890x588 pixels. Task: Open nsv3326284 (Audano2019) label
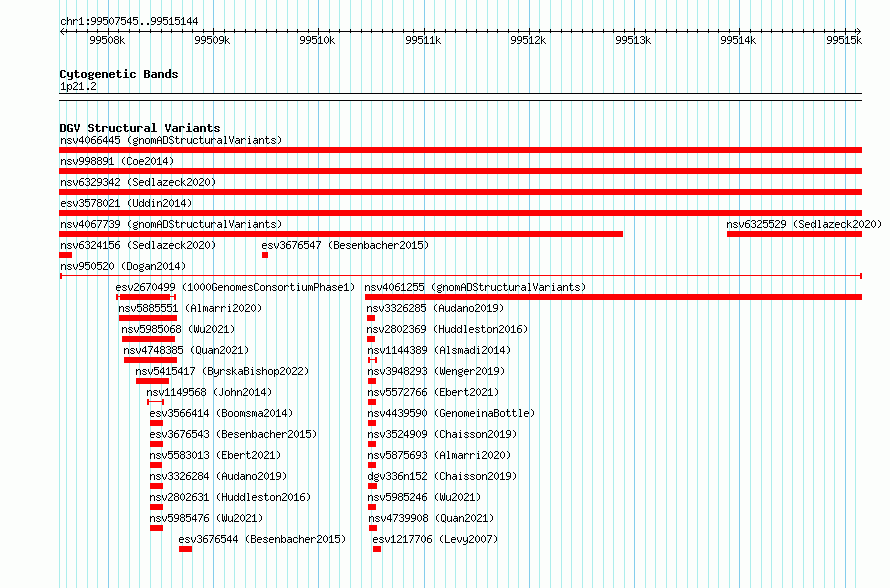coord(219,476)
